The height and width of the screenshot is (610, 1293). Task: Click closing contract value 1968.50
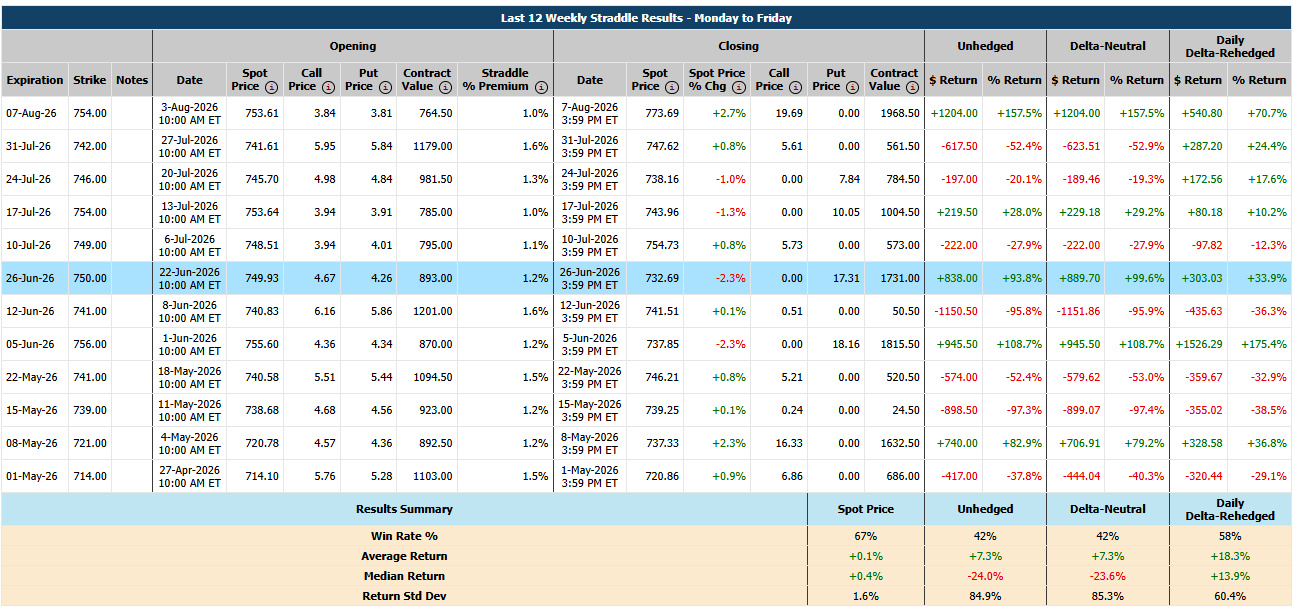tap(901, 113)
